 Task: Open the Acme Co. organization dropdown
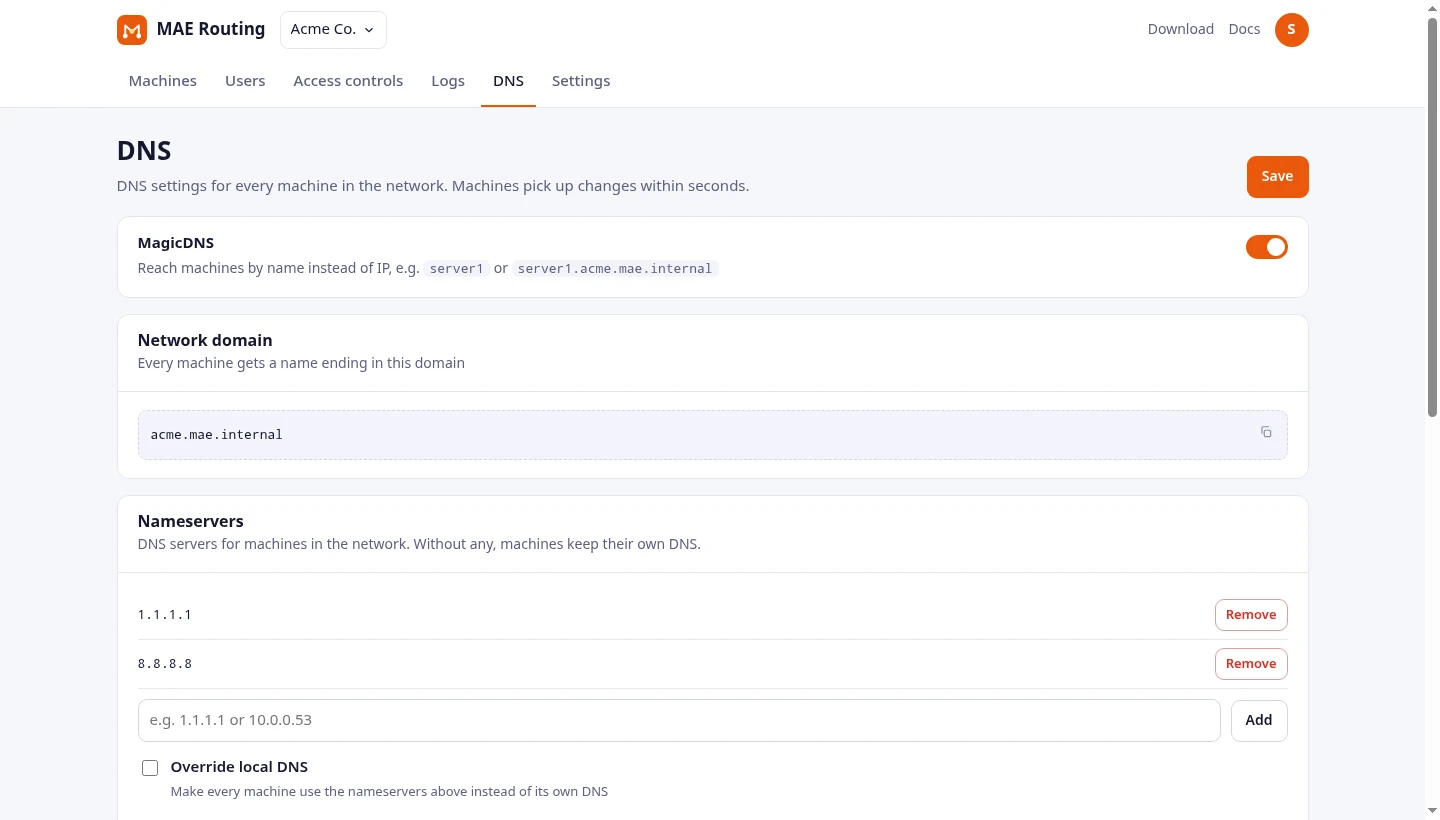(333, 30)
